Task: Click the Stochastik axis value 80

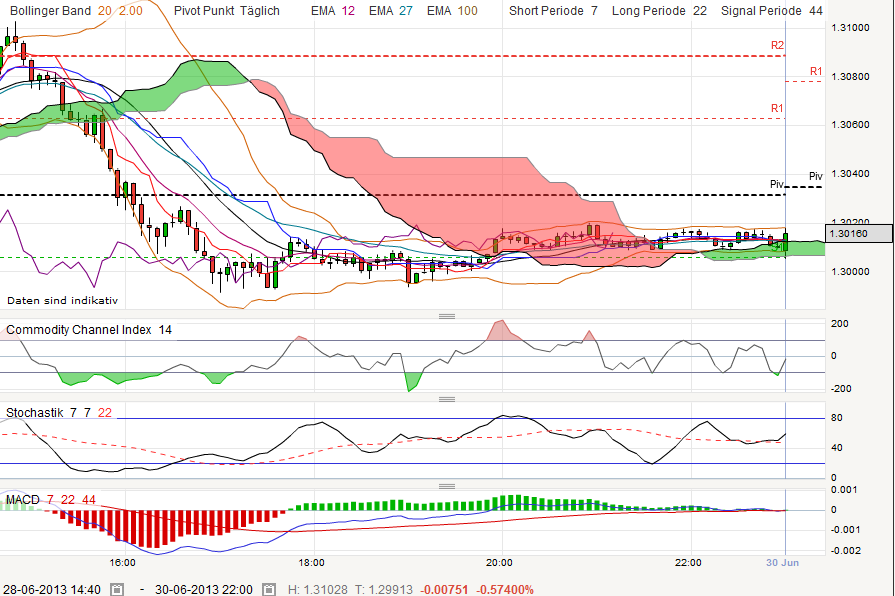Action: tap(837, 418)
